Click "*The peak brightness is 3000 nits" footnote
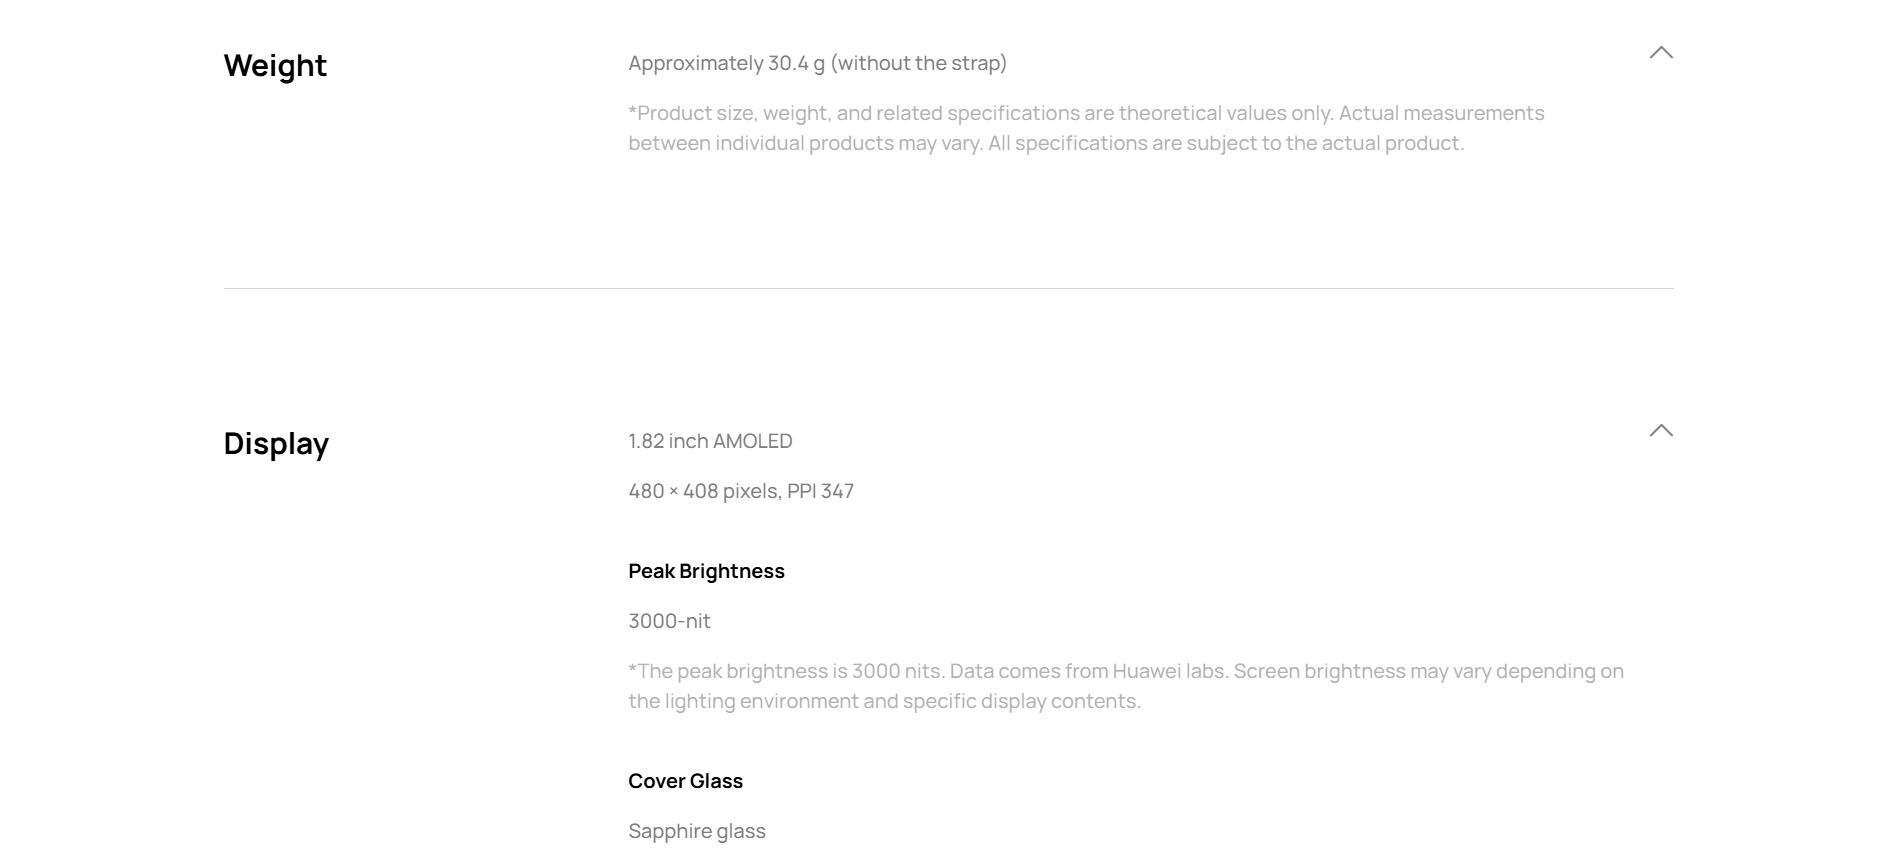The width and height of the screenshot is (1897, 866). point(786,671)
